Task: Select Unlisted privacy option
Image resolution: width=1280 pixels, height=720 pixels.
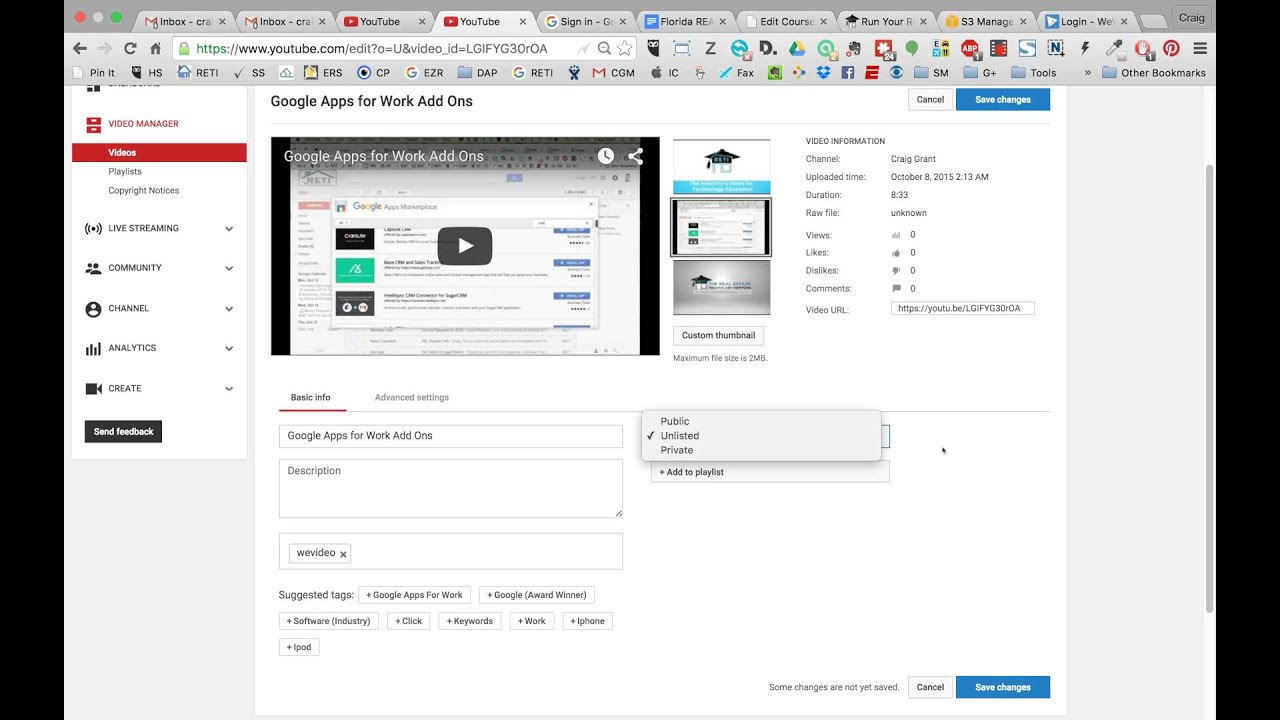Action: pyautogui.click(x=680, y=436)
